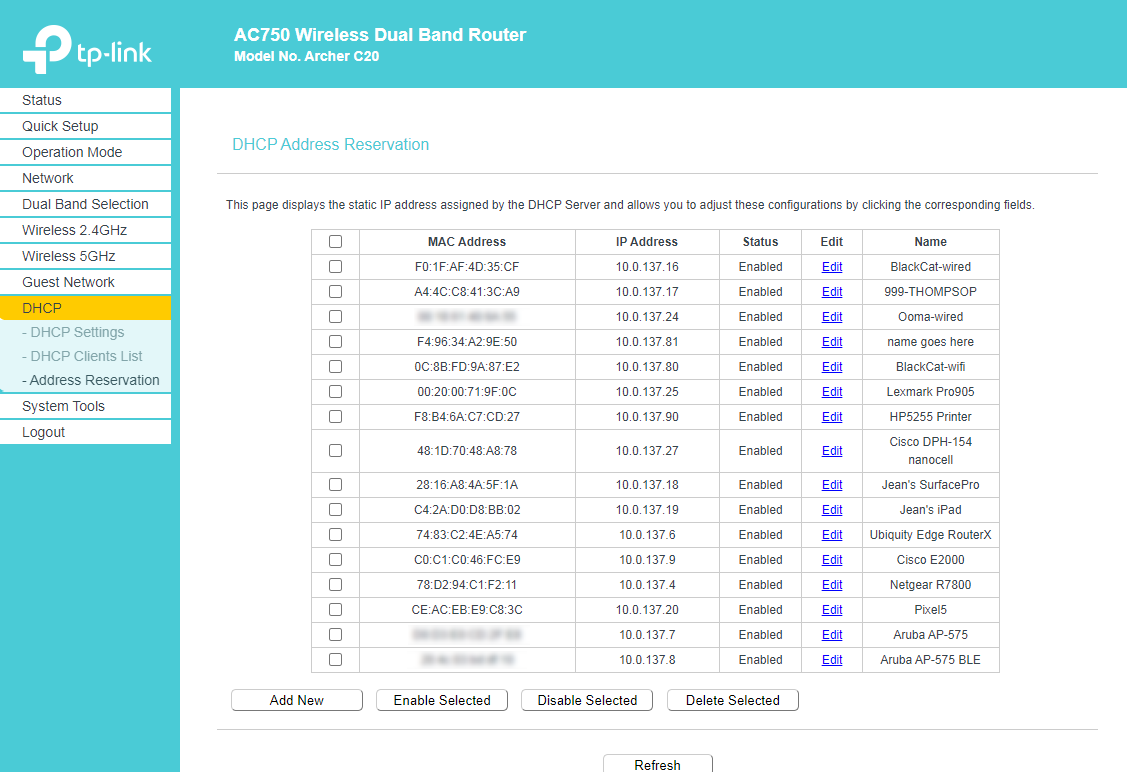Image resolution: width=1127 pixels, height=772 pixels.
Task: Edit the Pixel5 reservation
Action: pyautogui.click(x=832, y=610)
